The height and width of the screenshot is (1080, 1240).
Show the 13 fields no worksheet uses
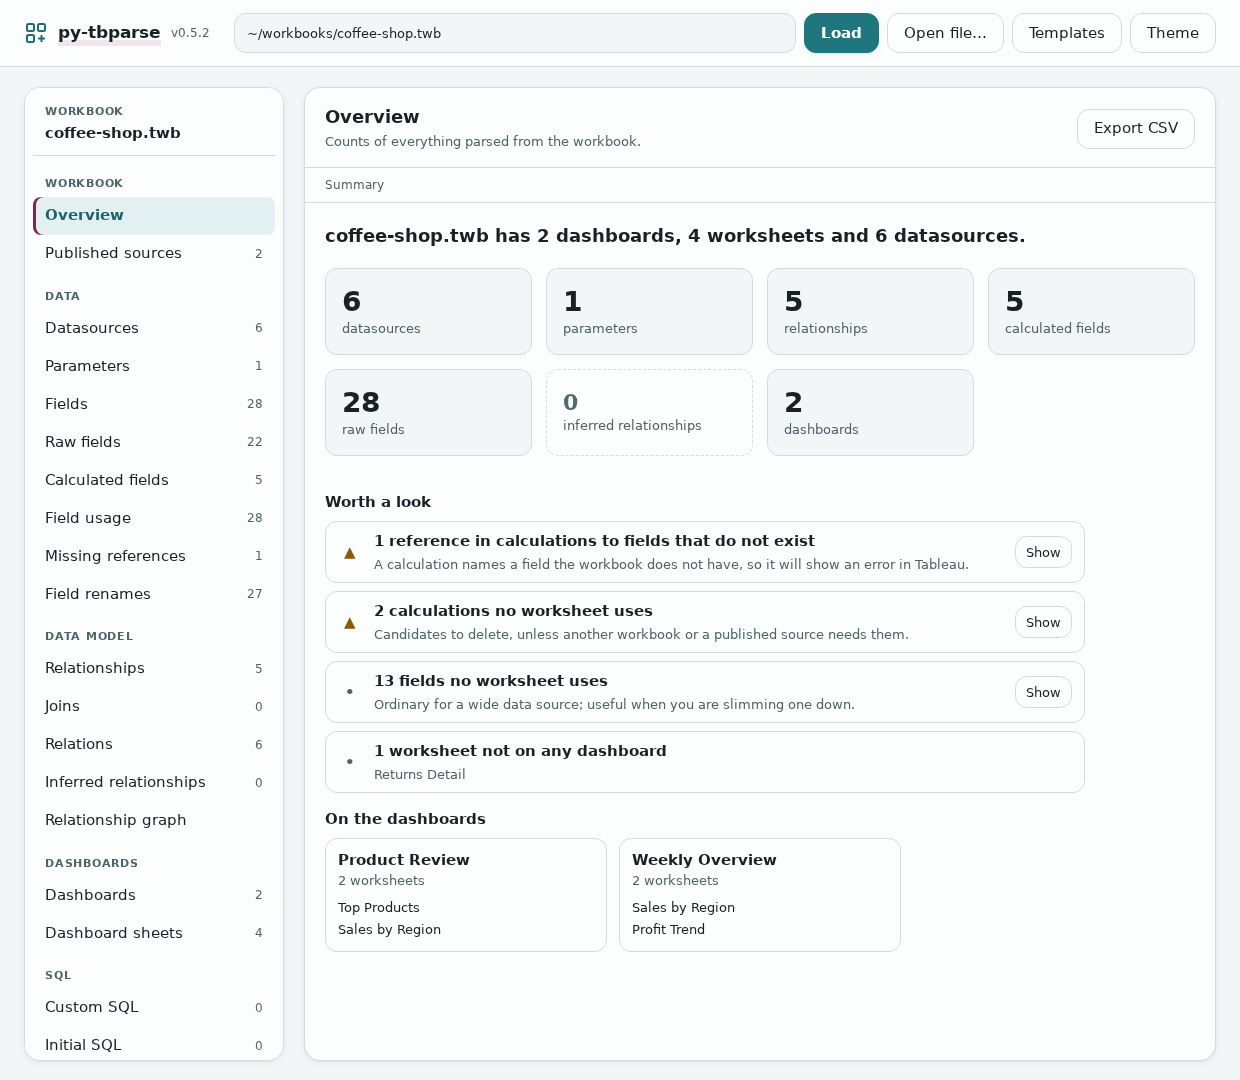tap(1043, 692)
